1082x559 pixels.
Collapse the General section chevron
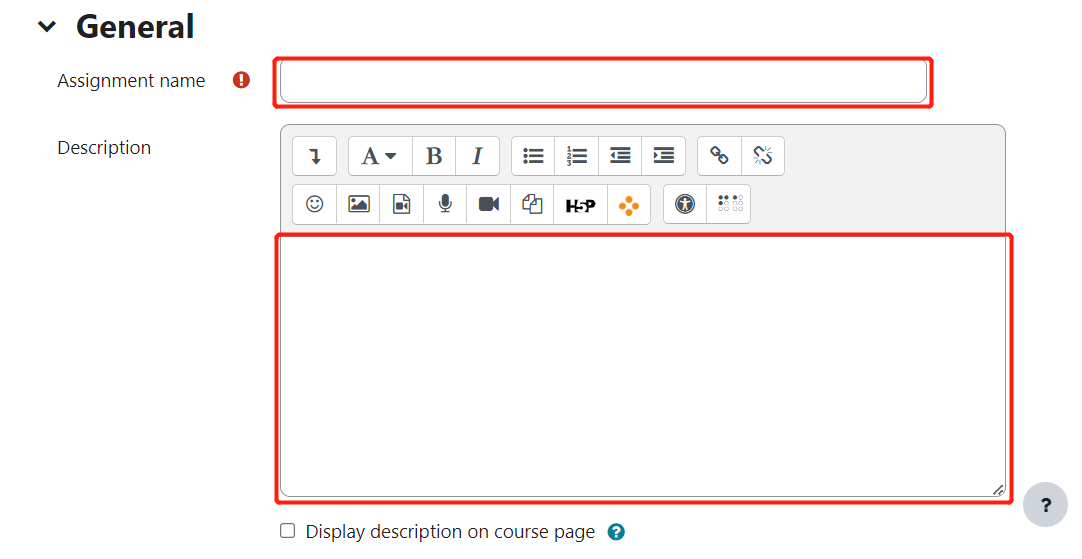coord(47,27)
